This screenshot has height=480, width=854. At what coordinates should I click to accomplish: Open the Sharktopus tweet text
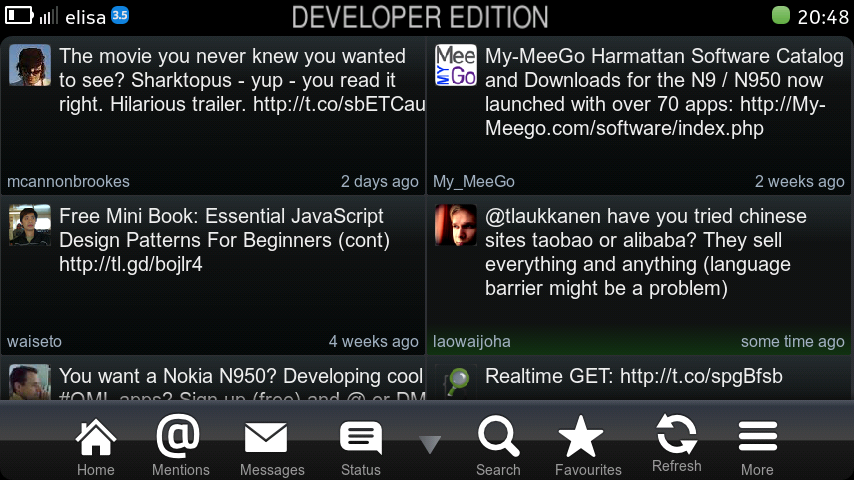242,80
